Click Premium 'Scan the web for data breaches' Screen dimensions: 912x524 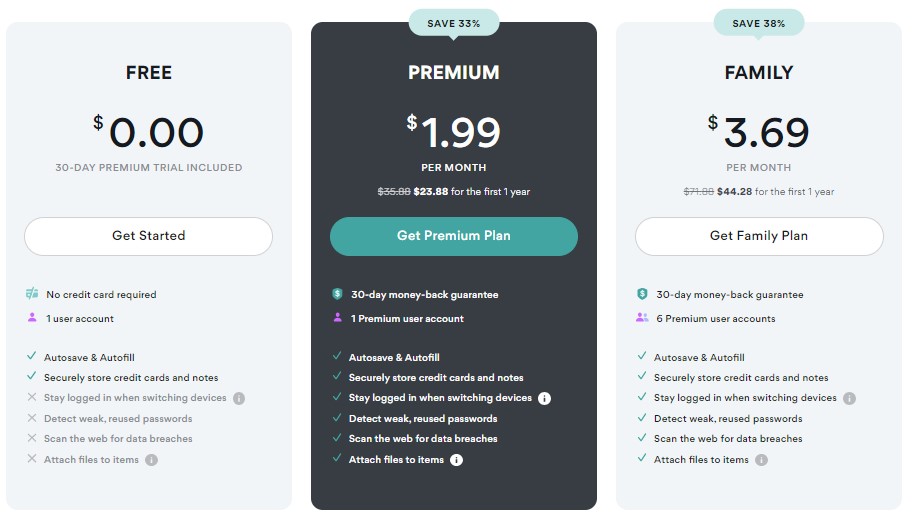[x=423, y=439]
